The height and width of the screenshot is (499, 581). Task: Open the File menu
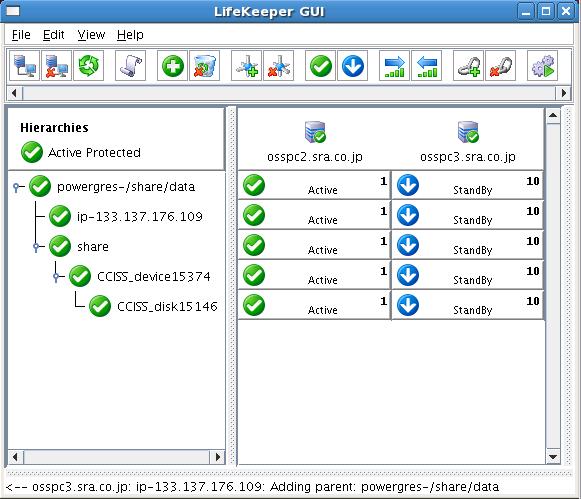(x=21, y=35)
